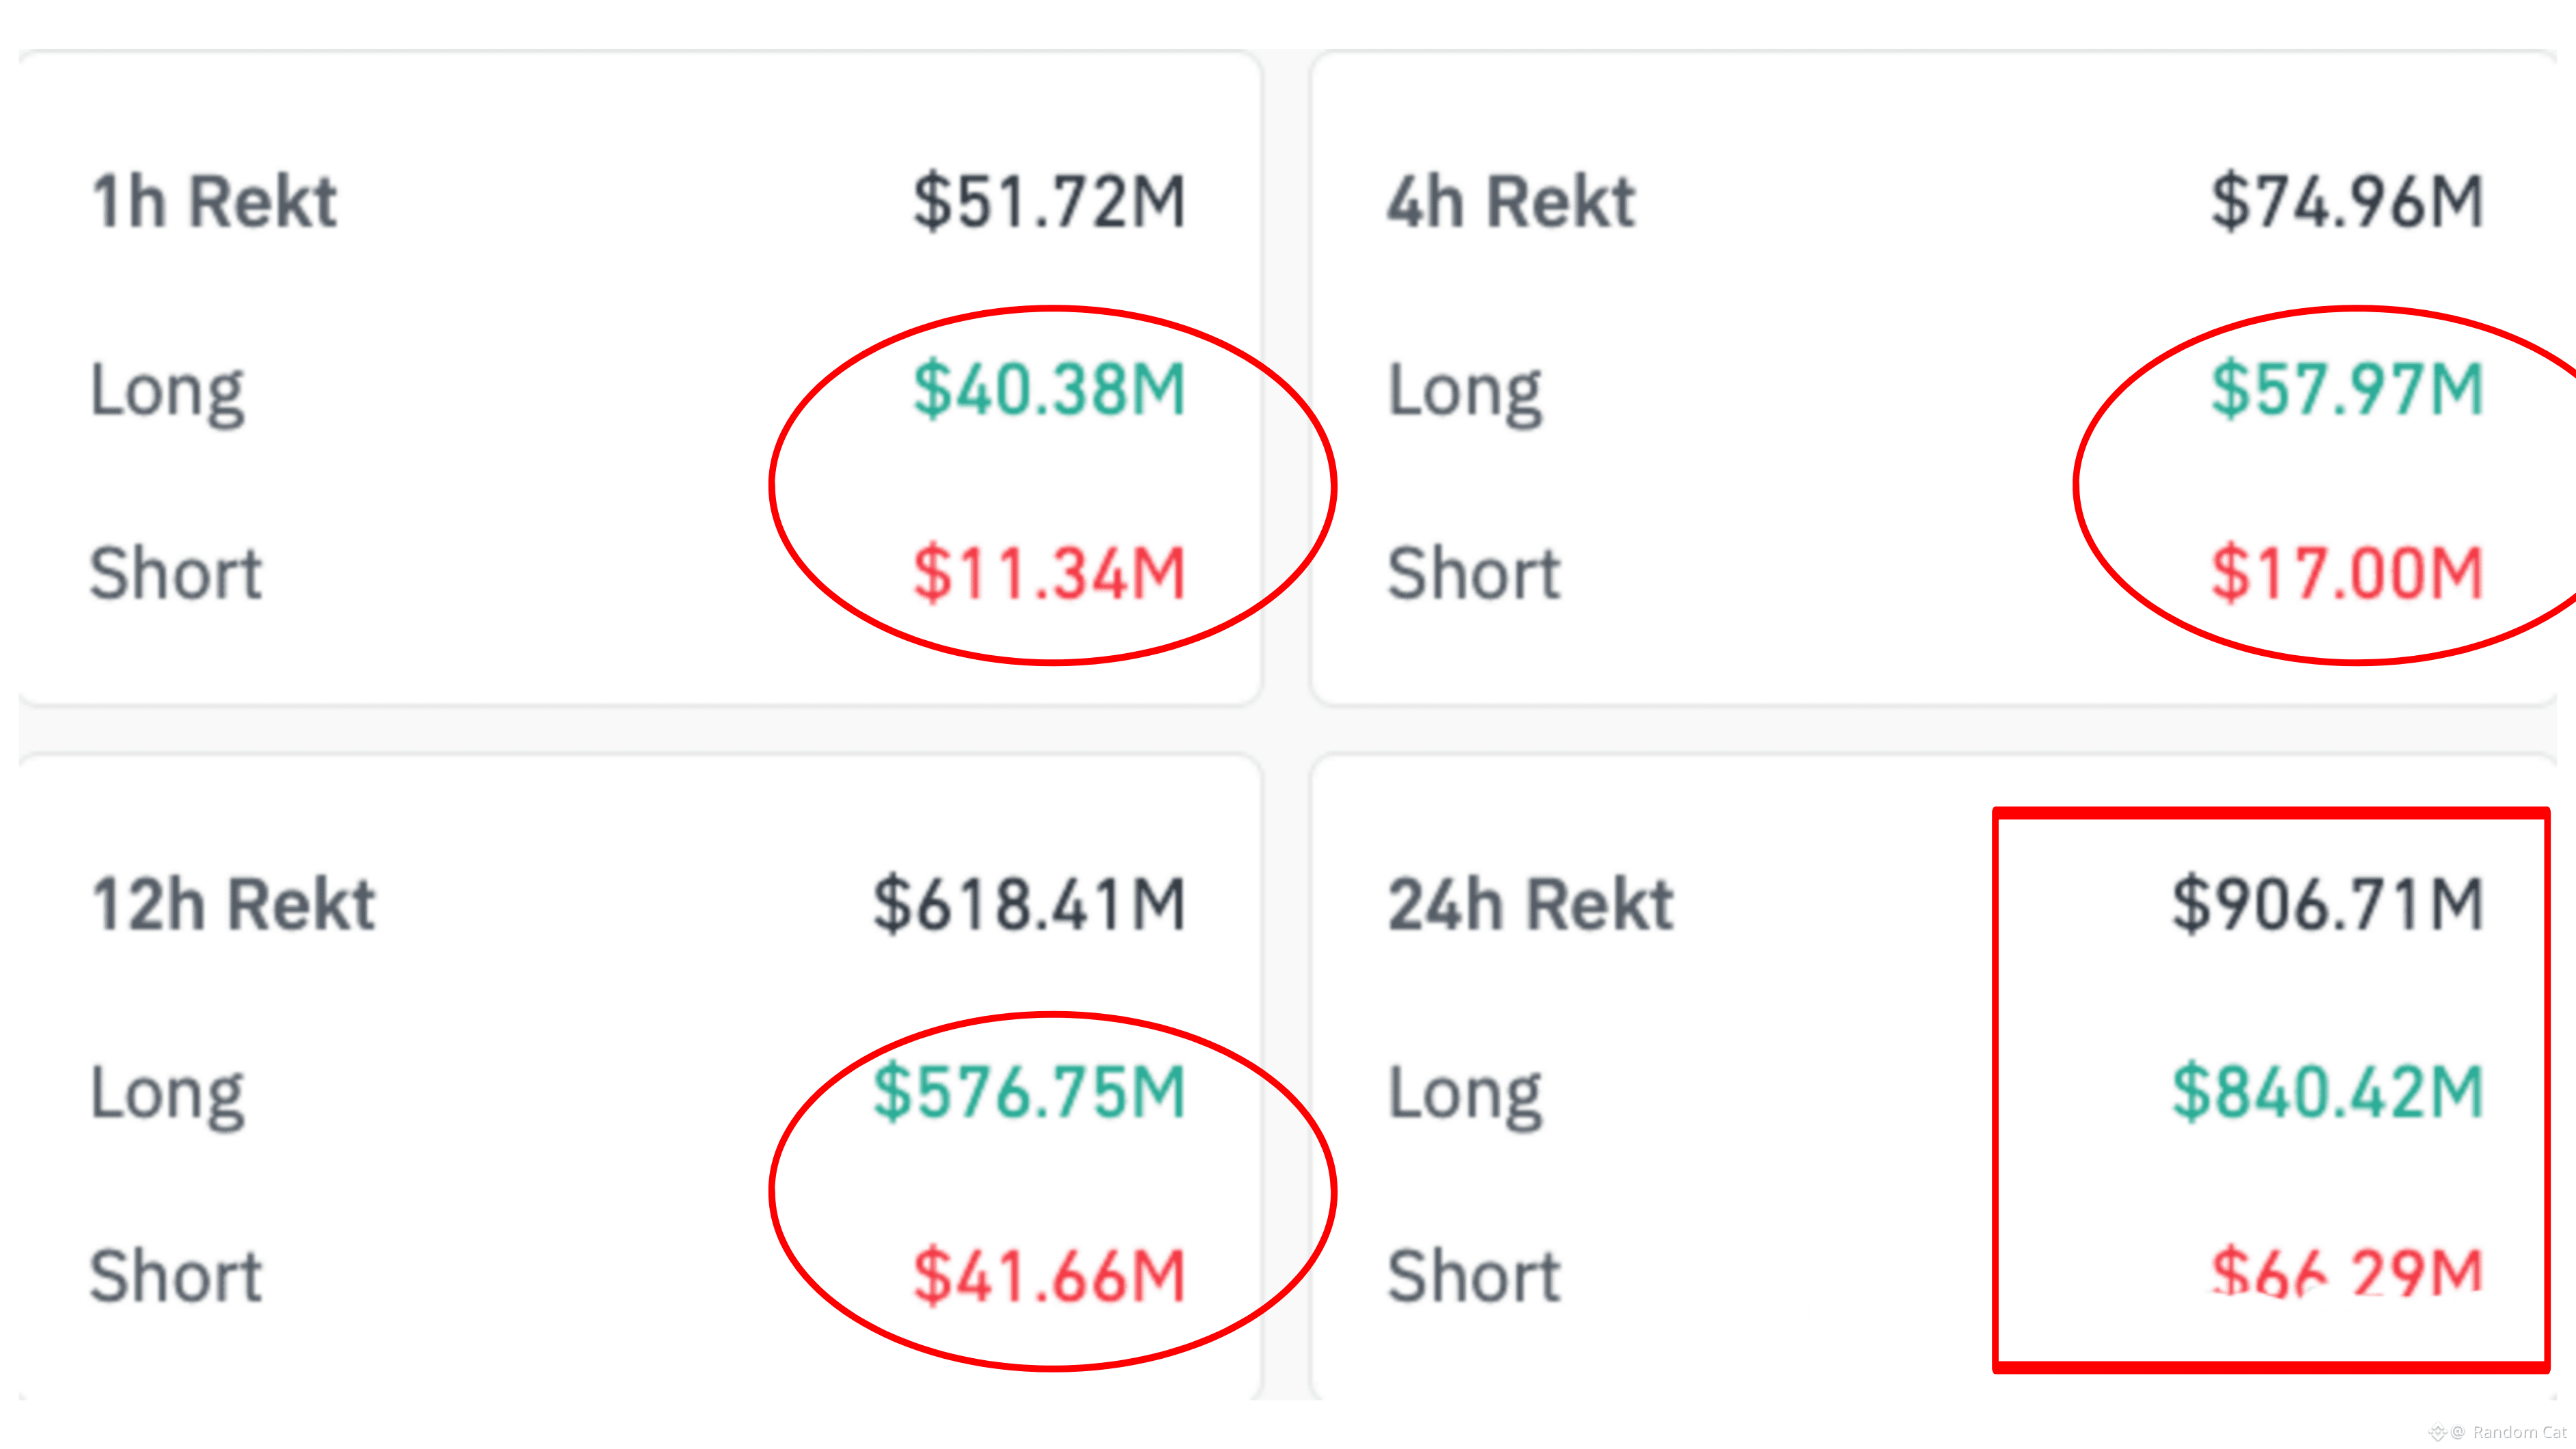Click the 1h Rekt label
2576x1449 pixels.
[214, 202]
